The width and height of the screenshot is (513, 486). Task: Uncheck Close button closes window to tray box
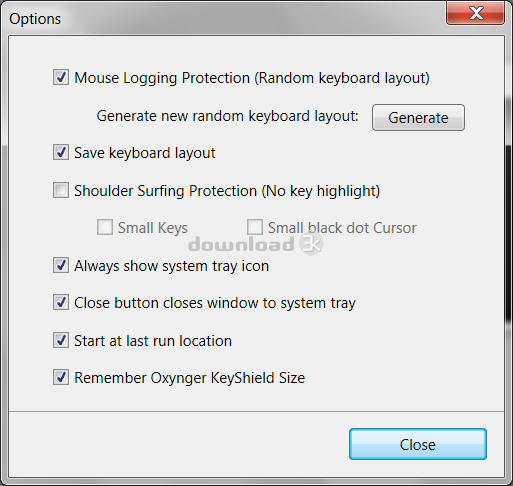(x=61, y=302)
